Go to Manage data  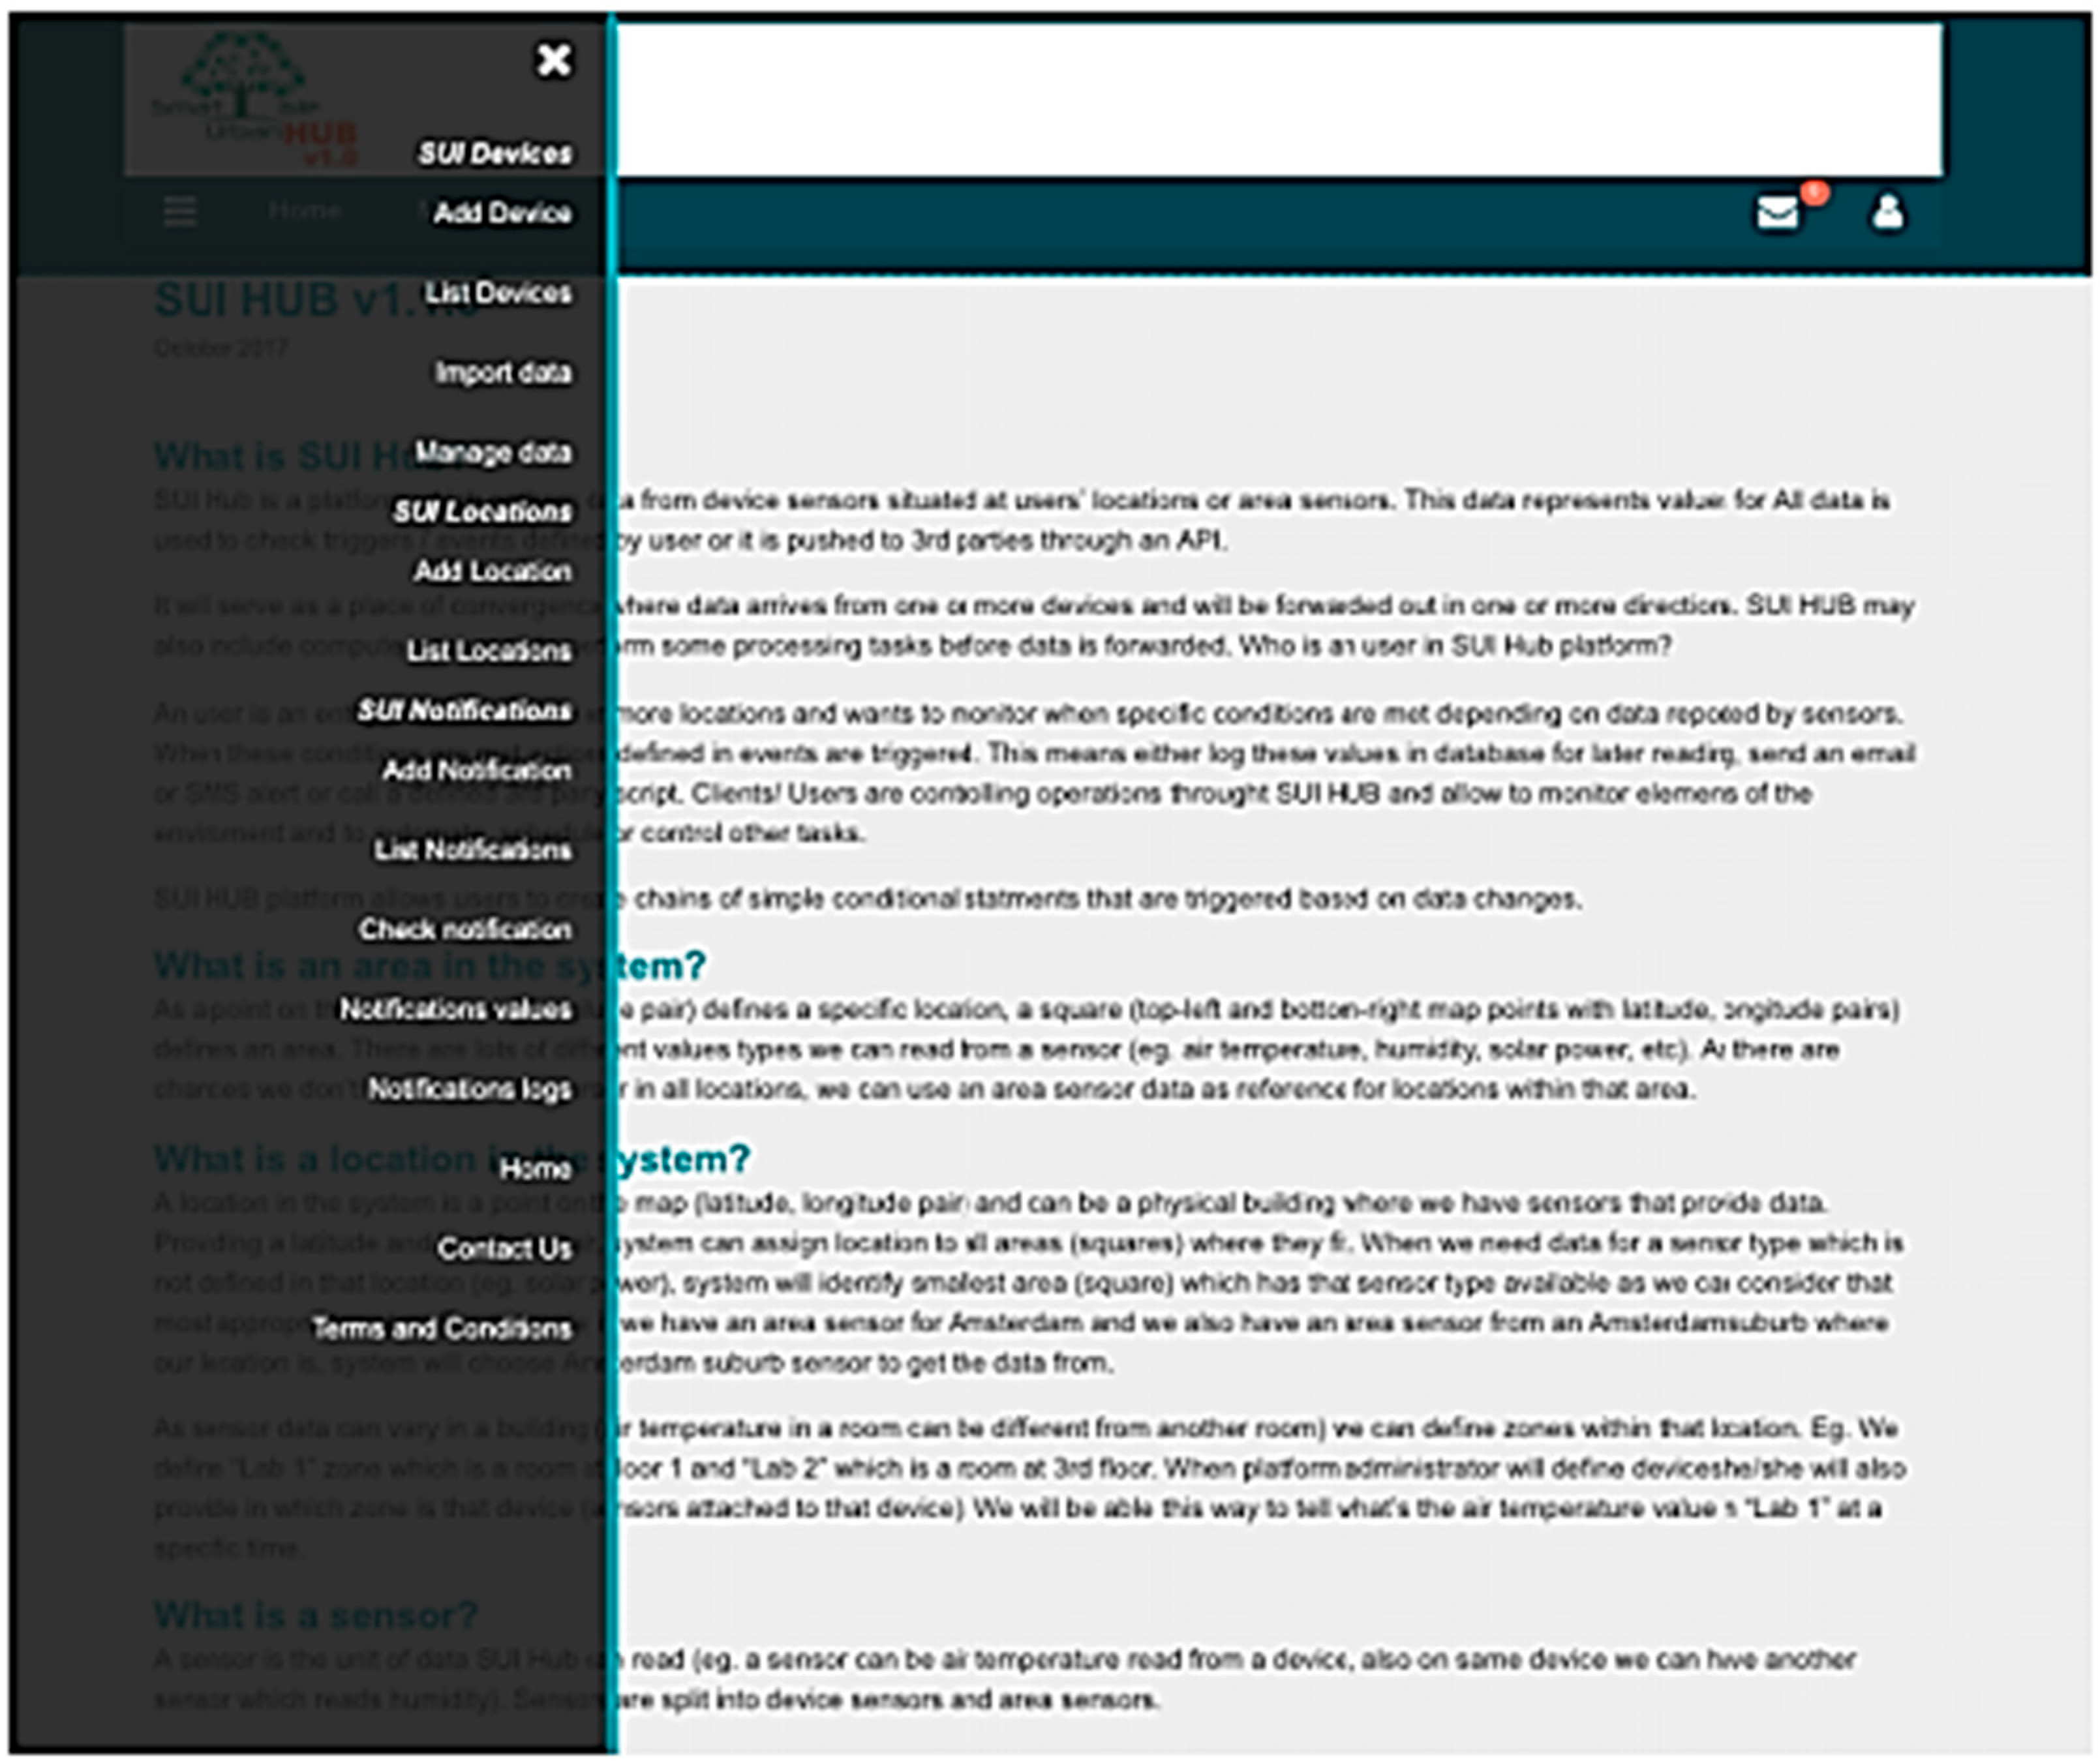[x=493, y=452]
